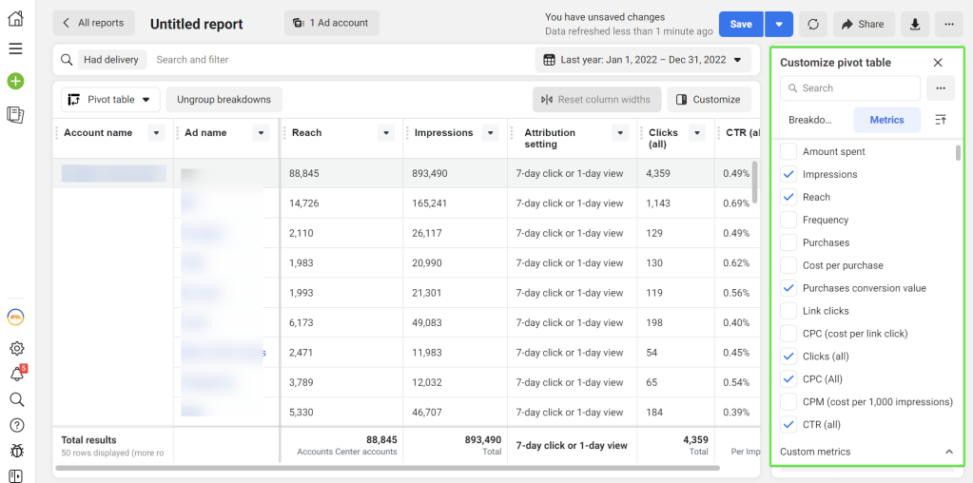Open the Pivot table dropdown
The height and width of the screenshot is (483, 973).
(x=110, y=100)
